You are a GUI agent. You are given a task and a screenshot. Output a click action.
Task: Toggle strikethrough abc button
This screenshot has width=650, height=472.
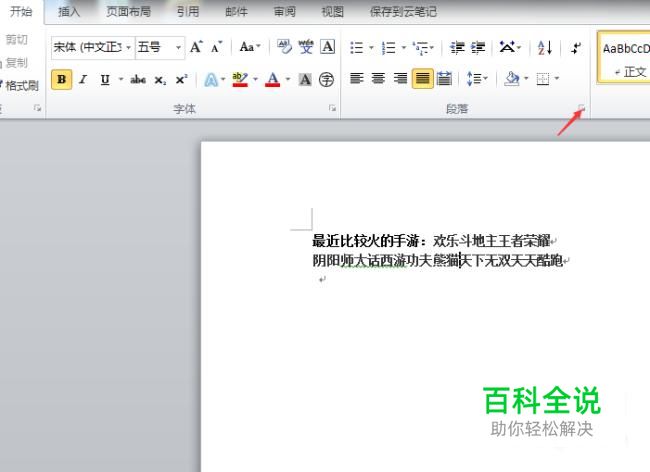click(138, 79)
